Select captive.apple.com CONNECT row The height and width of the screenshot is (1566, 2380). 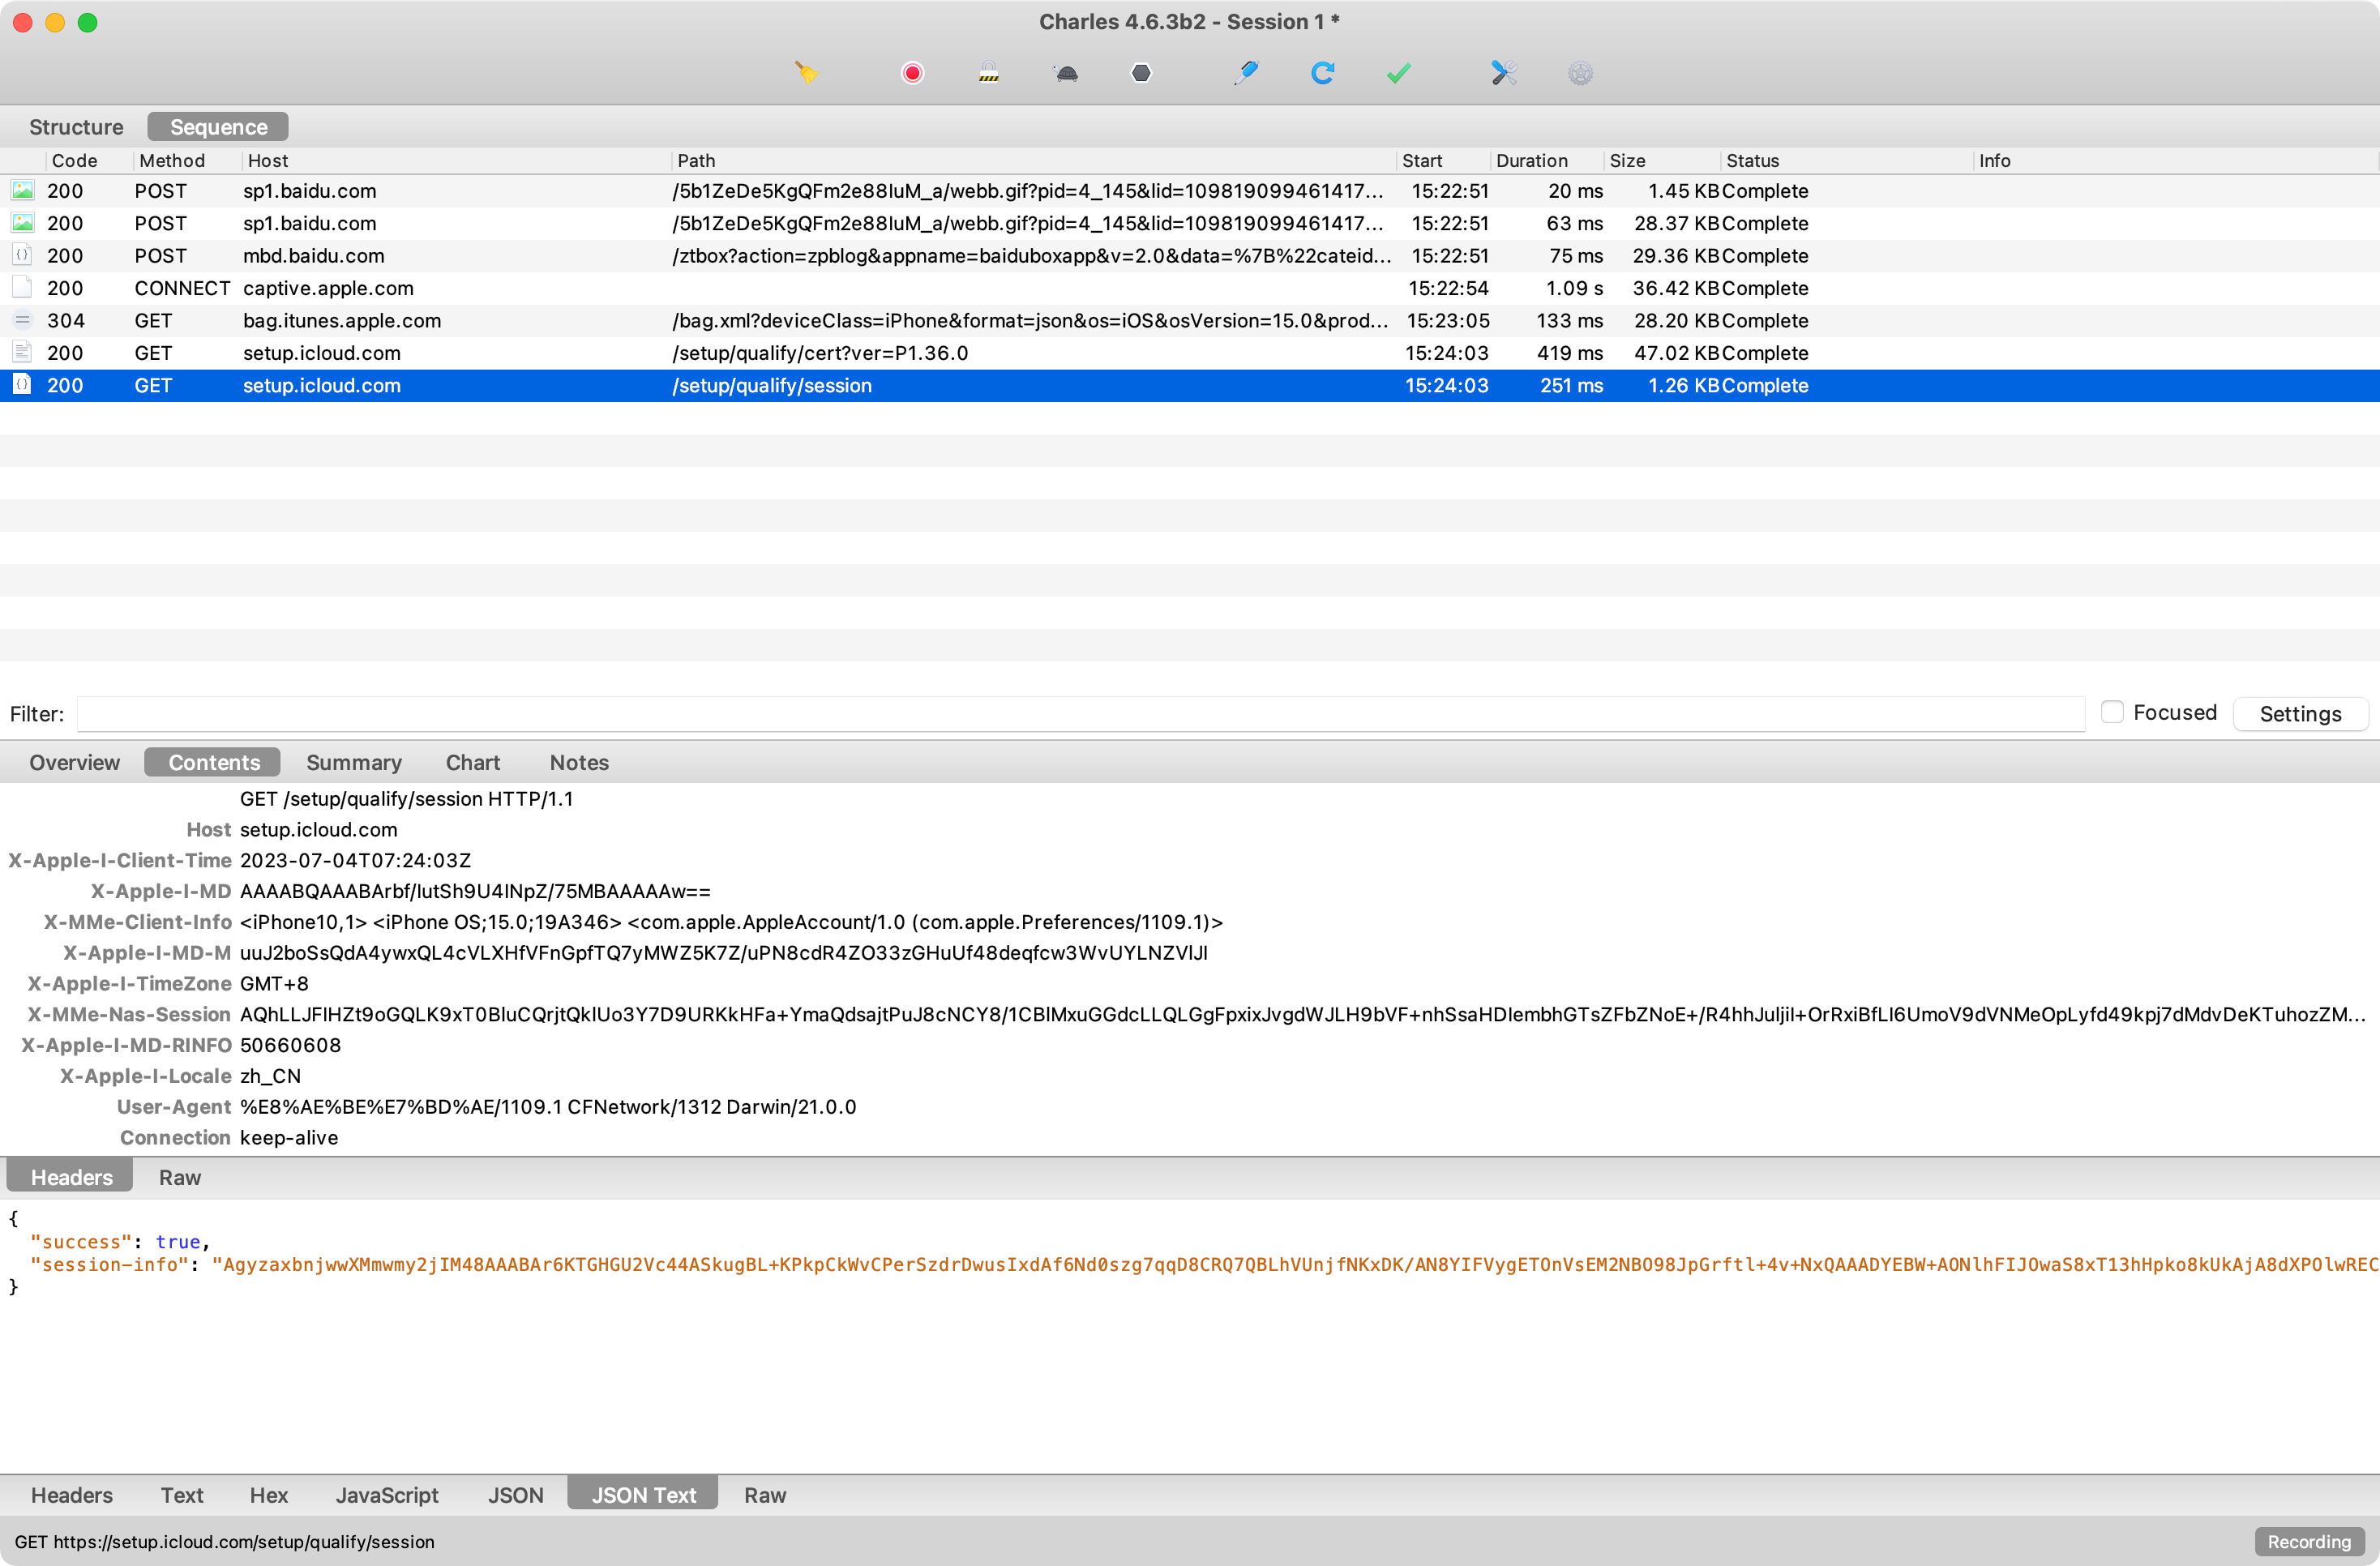[x=1190, y=288]
